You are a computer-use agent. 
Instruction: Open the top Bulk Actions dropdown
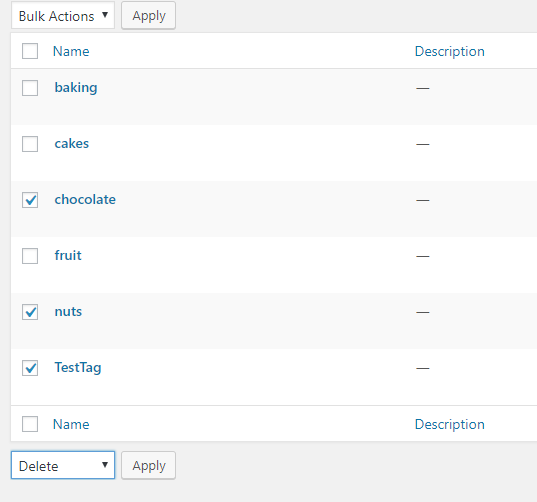coord(63,15)
